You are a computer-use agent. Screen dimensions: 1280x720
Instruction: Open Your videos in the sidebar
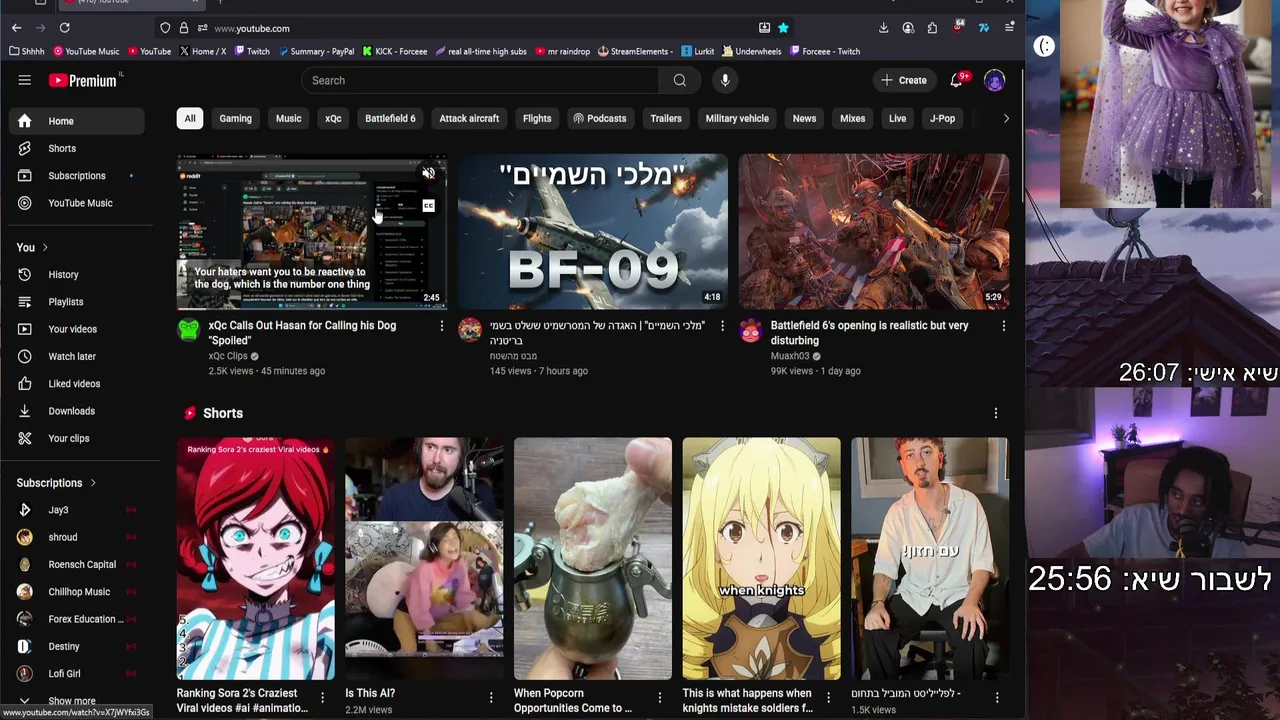[x=77, y=329]
